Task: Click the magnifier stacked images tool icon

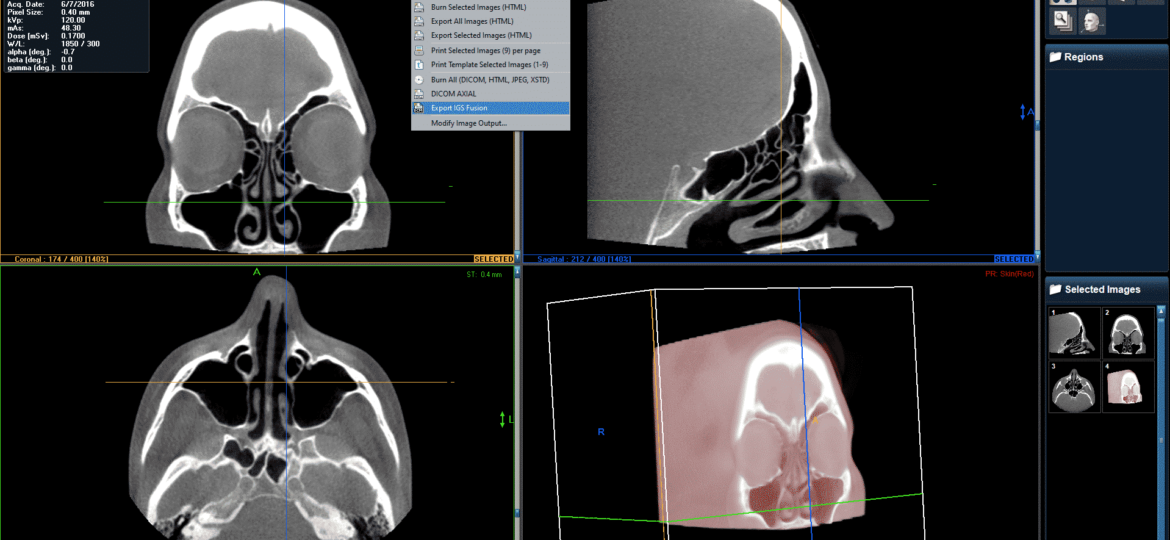Action: pyautogui.click(x=1062, y=21)
